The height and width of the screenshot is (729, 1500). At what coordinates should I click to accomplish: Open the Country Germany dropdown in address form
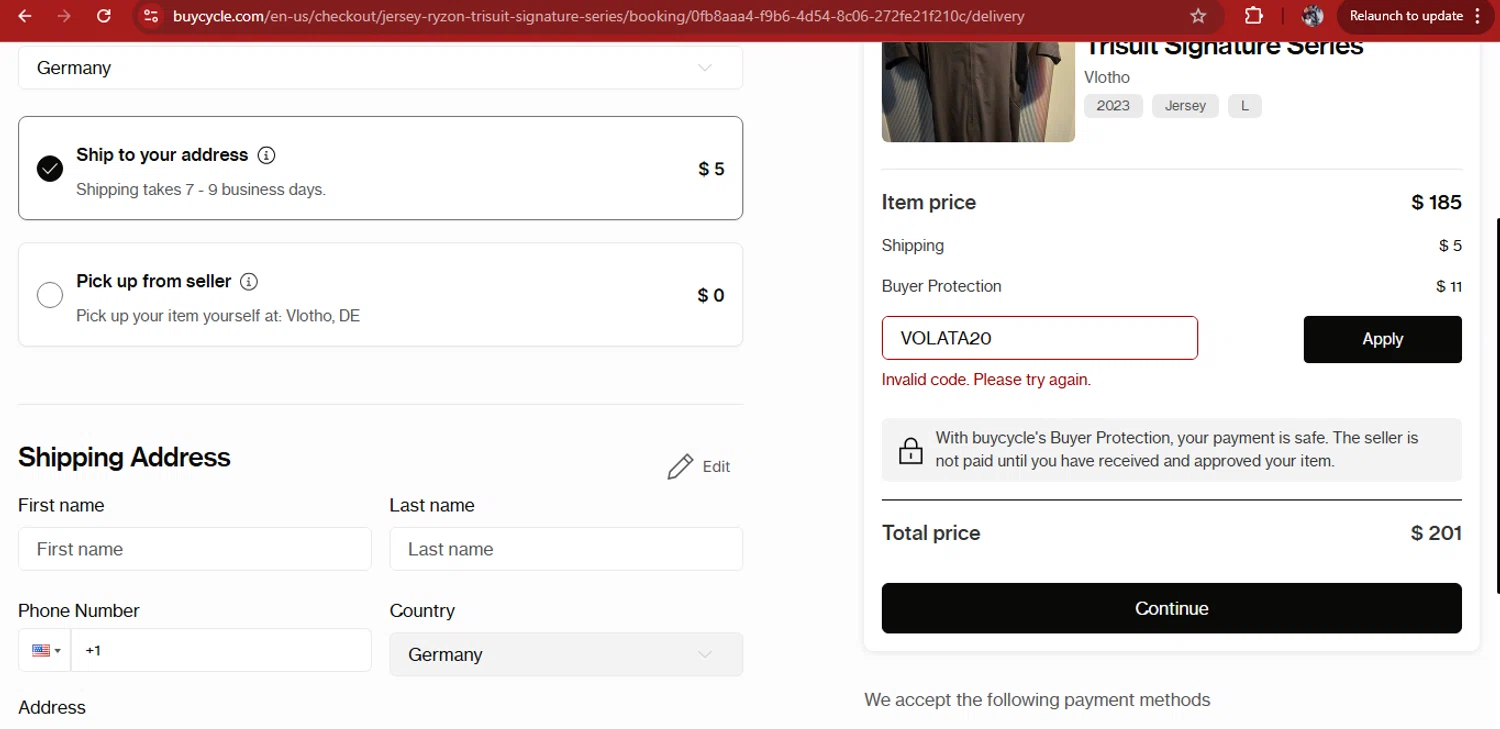(566, 655)
